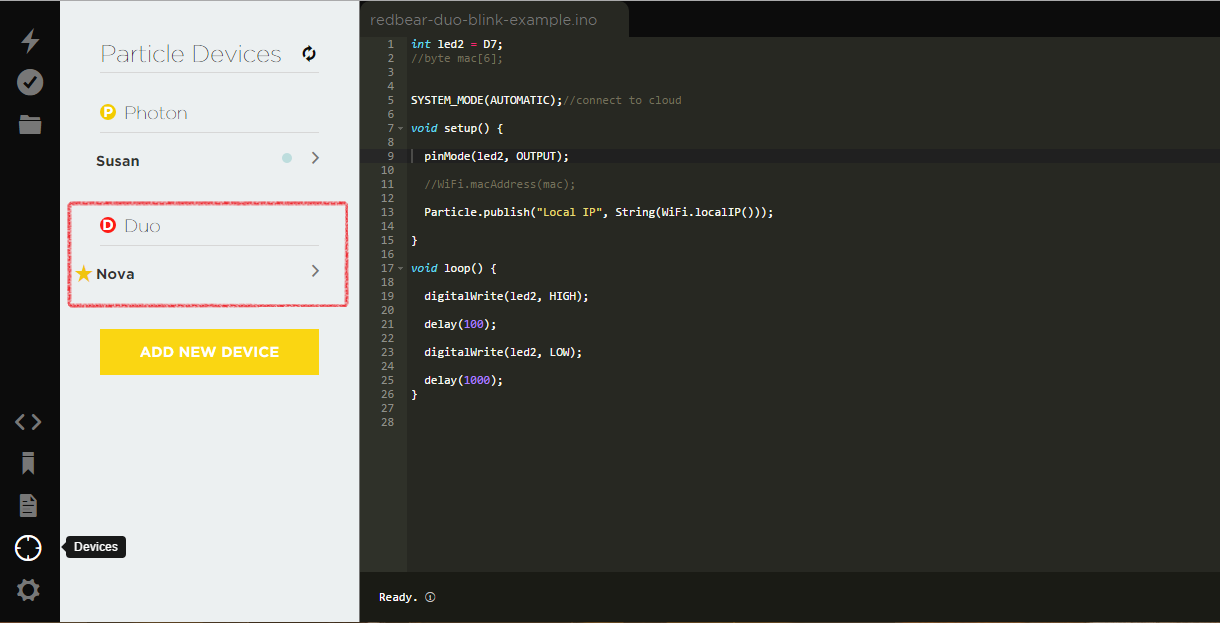The height and width of the screenshot is (623, 1220).
Task: Toggle the star next to Nova
Action: [x=84, y=274]
